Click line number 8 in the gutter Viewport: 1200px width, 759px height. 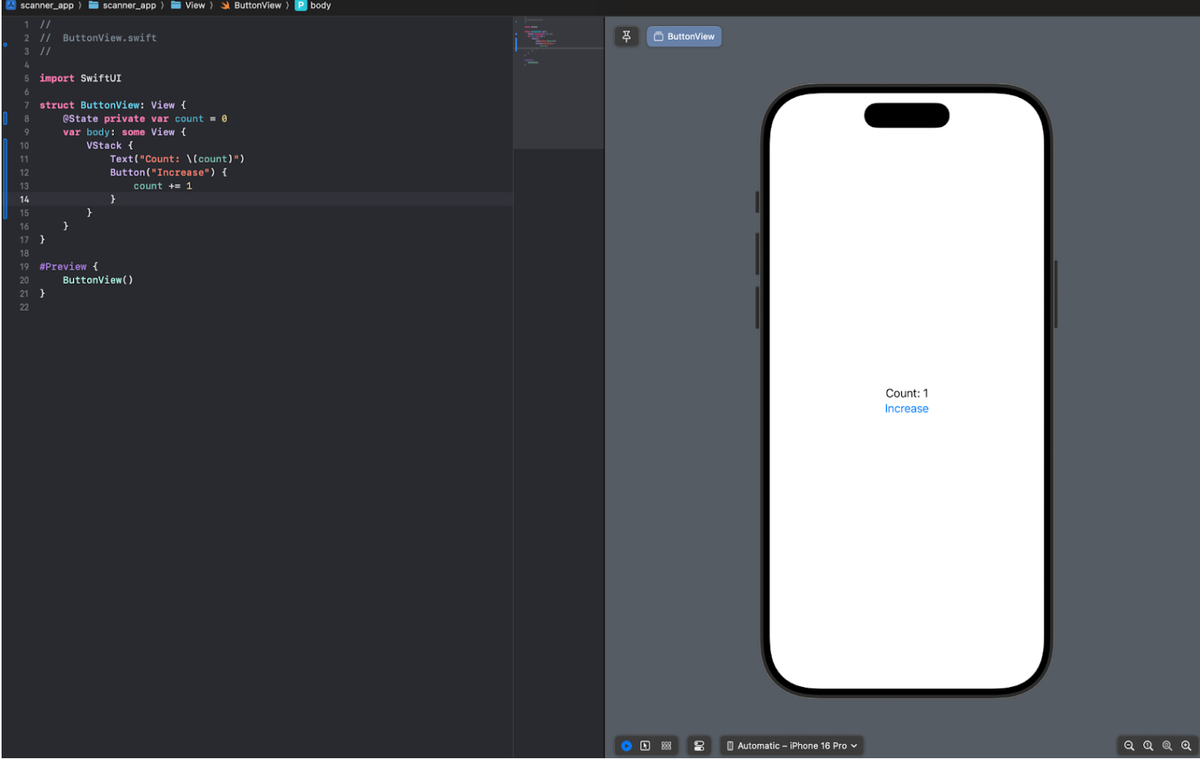(x=26, y=118)
